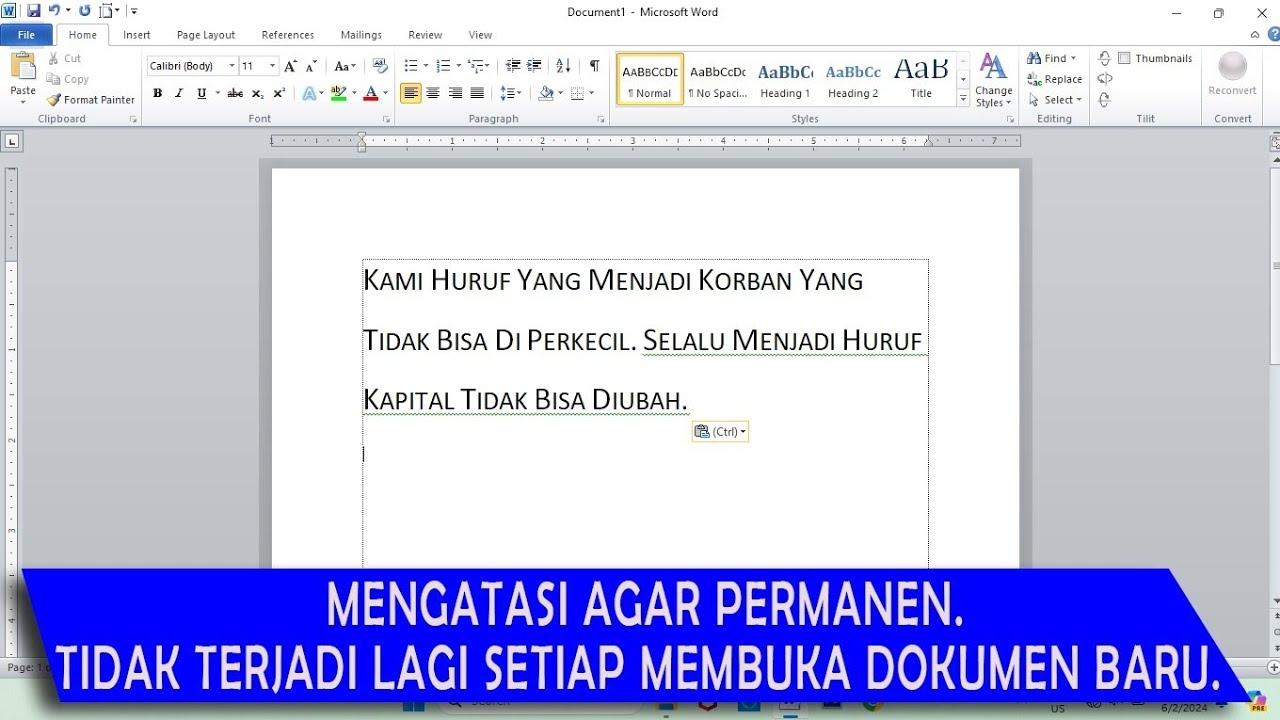Clear all formatting from text
The height and width of the screenshot is (720, 1280).
coord(380,66)
